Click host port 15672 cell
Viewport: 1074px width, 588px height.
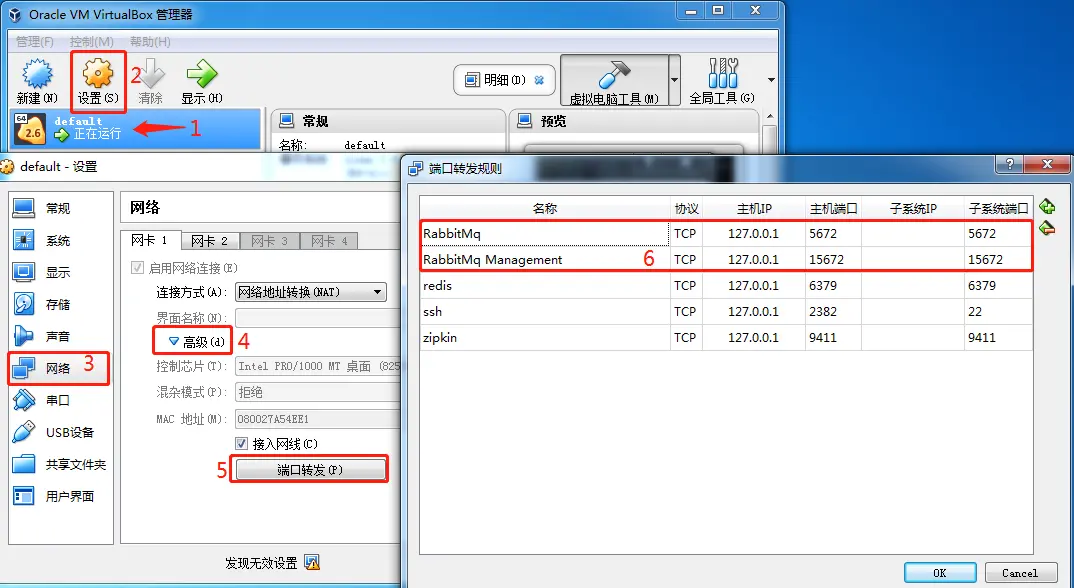[x=833, y=260]
